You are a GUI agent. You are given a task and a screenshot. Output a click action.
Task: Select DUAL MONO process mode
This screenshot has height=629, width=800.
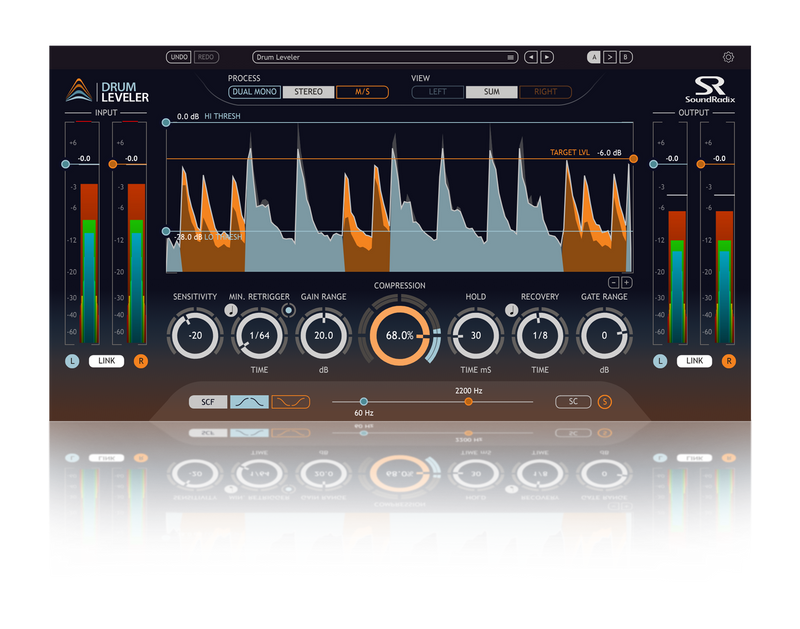255,92
